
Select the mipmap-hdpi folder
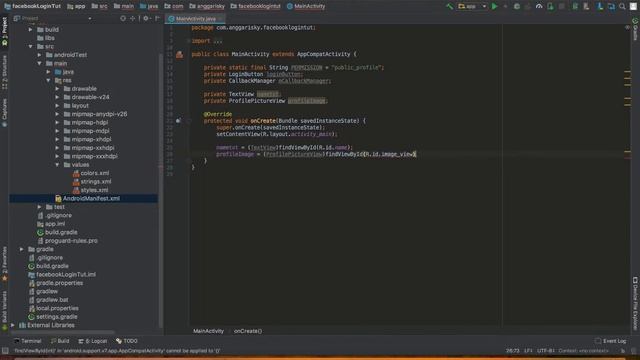86,122
